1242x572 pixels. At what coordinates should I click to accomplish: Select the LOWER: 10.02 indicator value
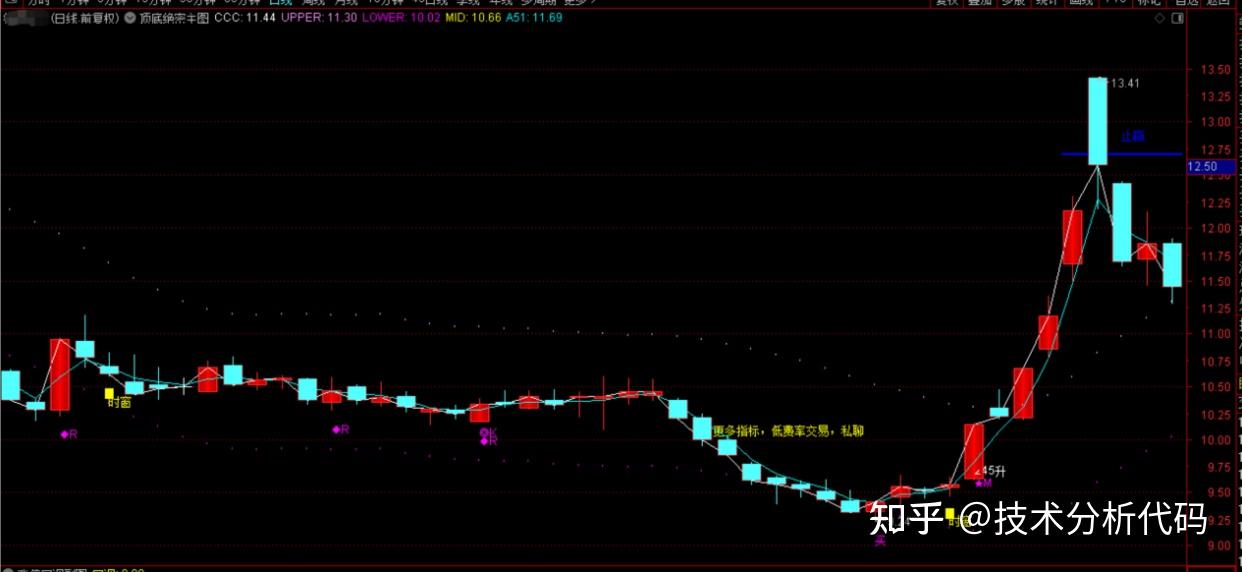tap(400, 18)
